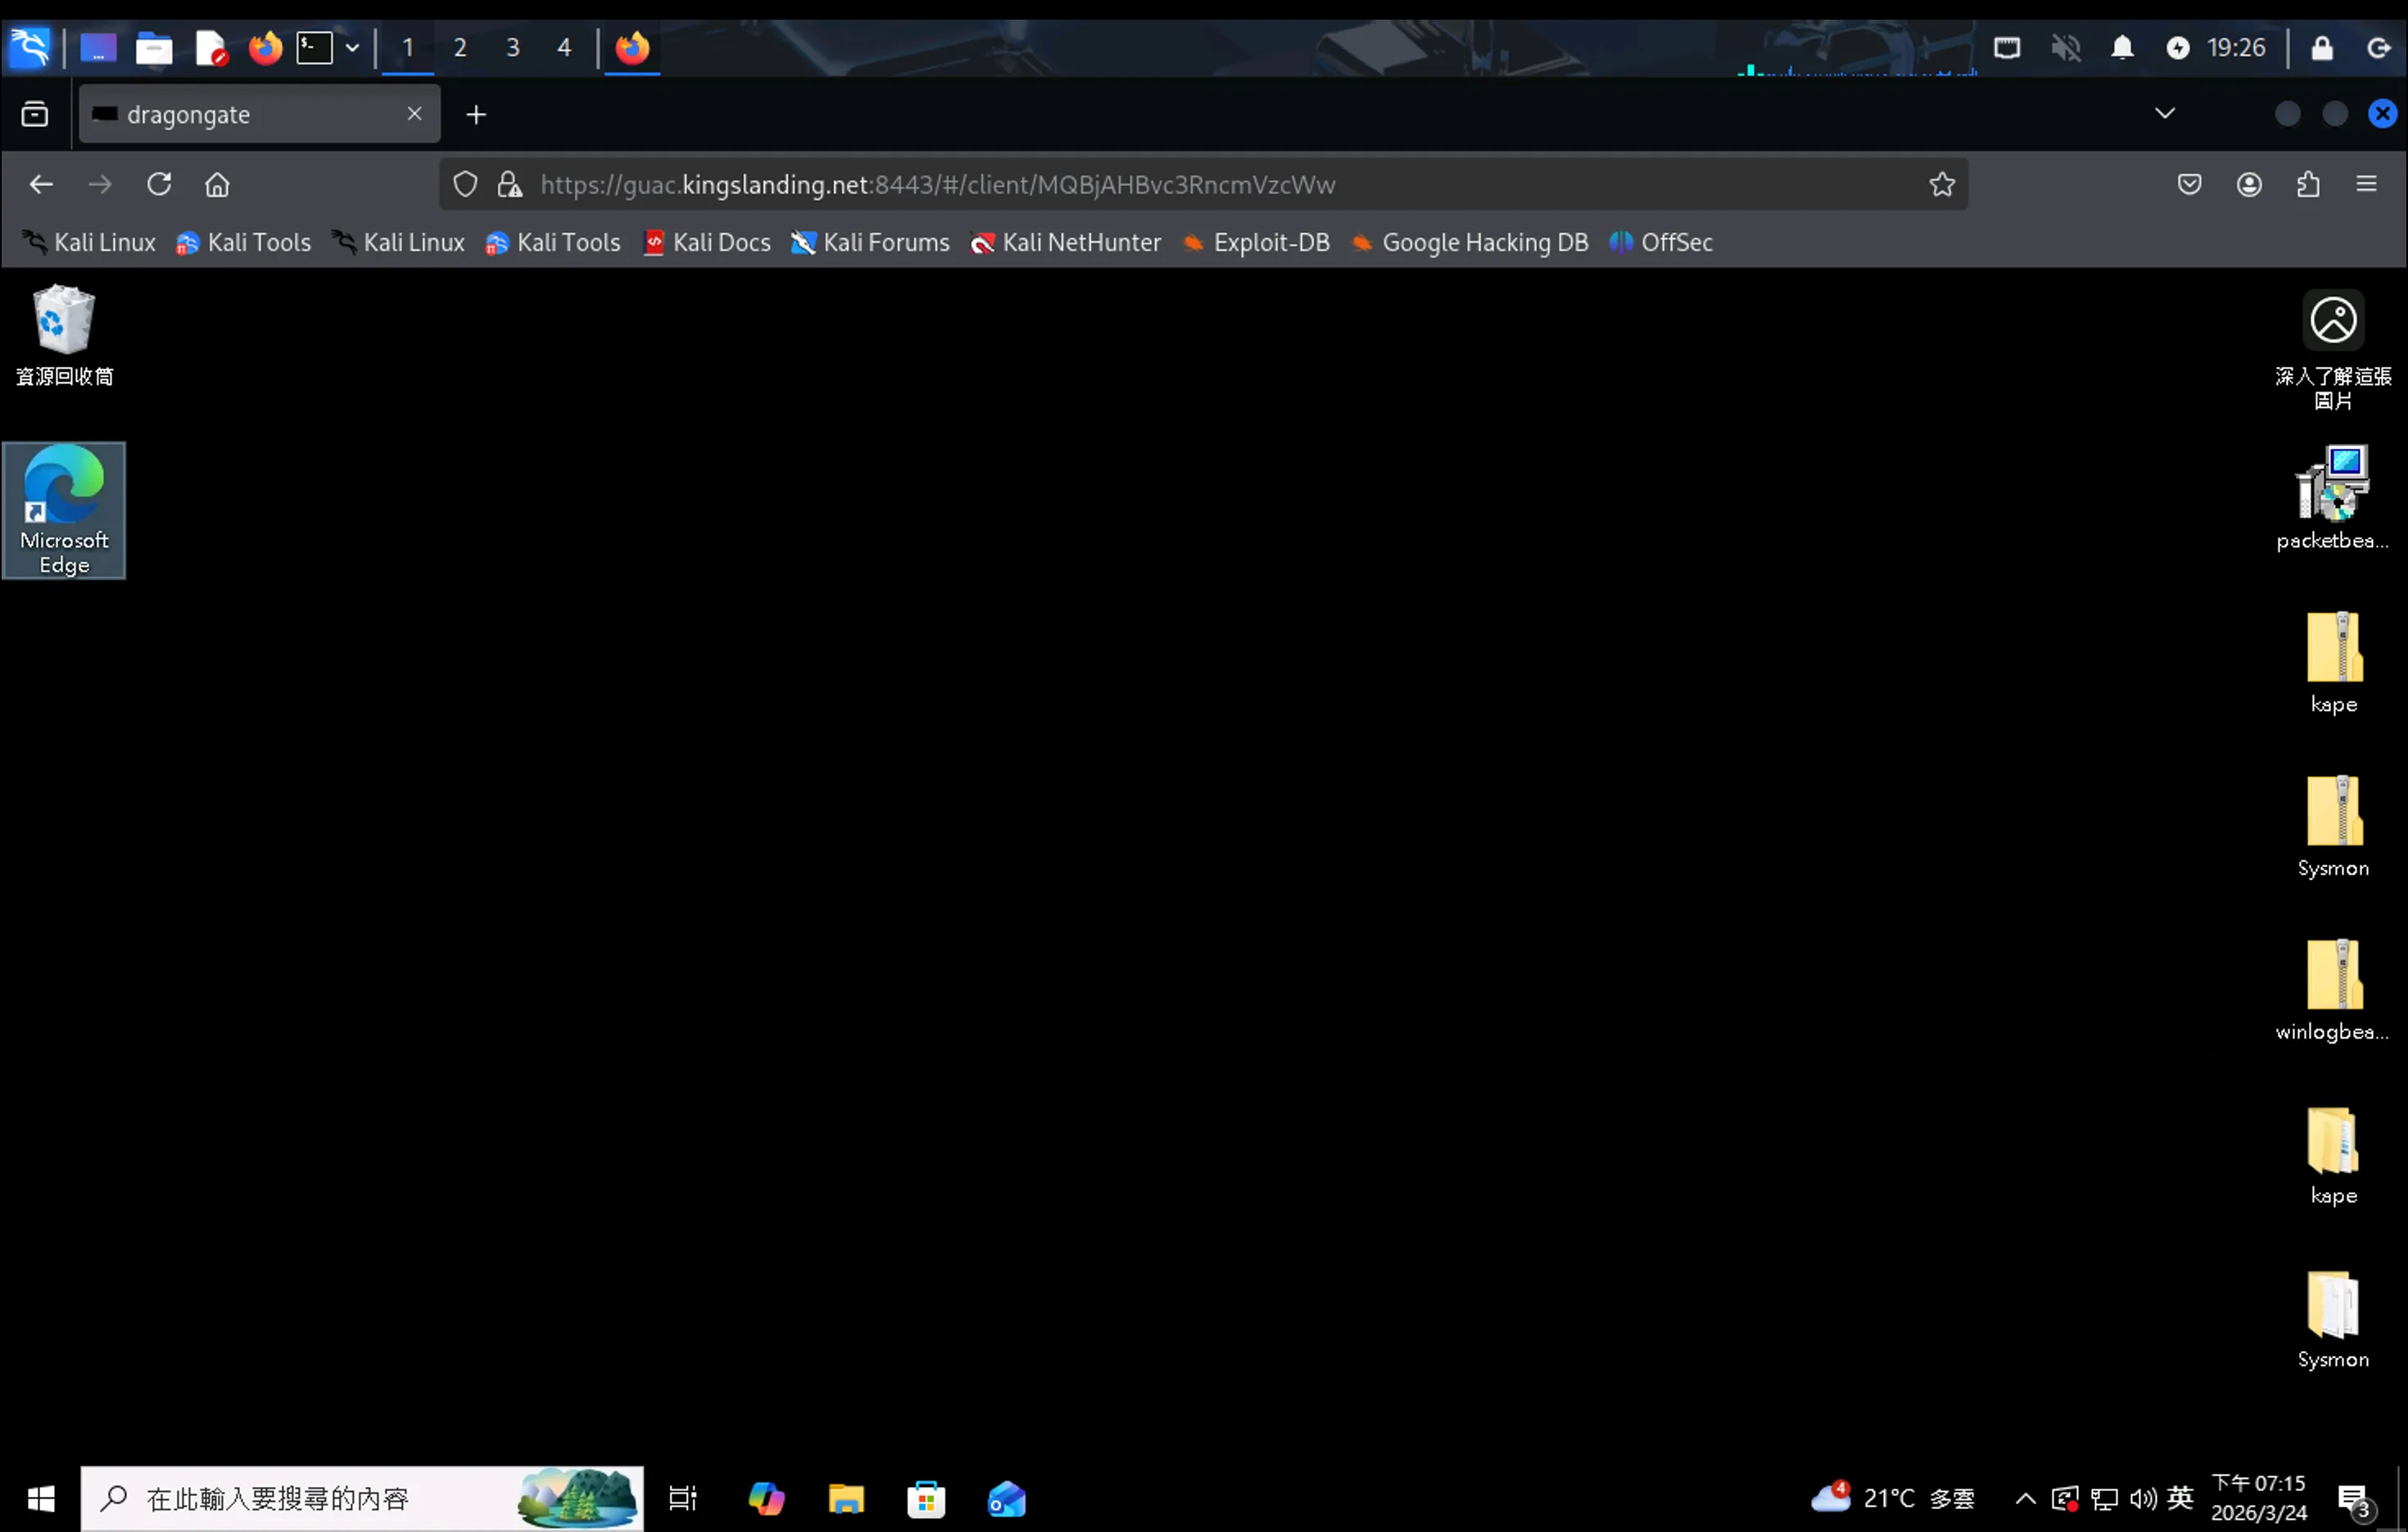Viewport: 2408px width, 1532px height.
Task: Switch to workspace 2
Action: tap(460, 48)
